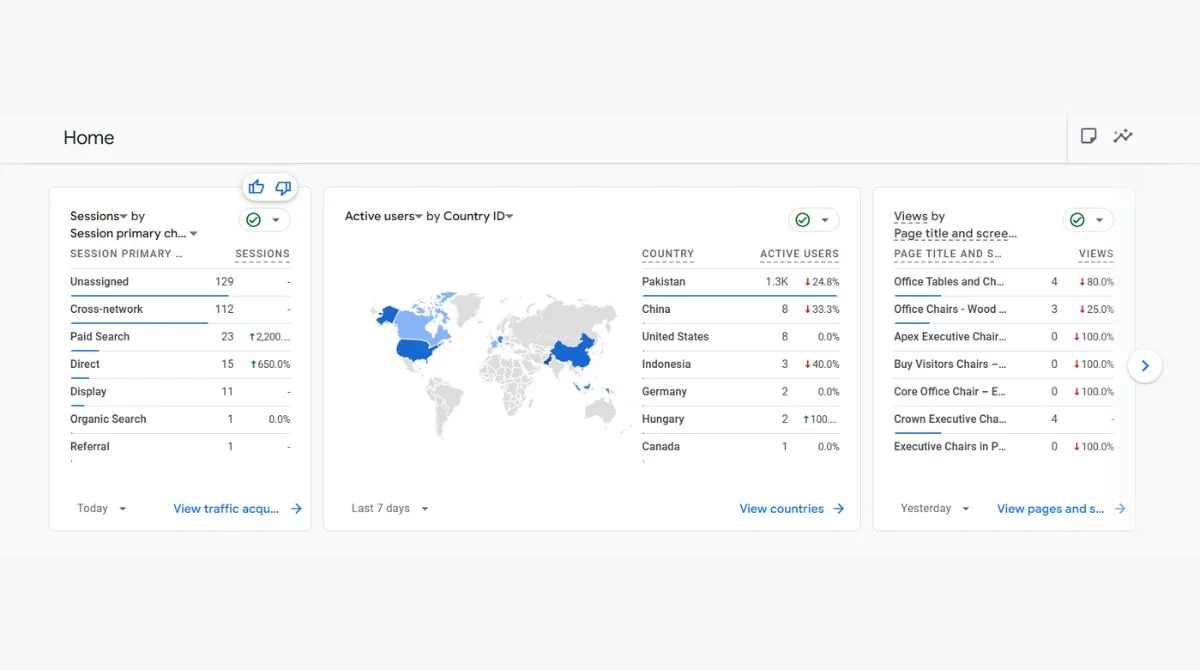Select the Cross-network channel row
Screen dimensions: 1200x670
click(x=180, y=310)
